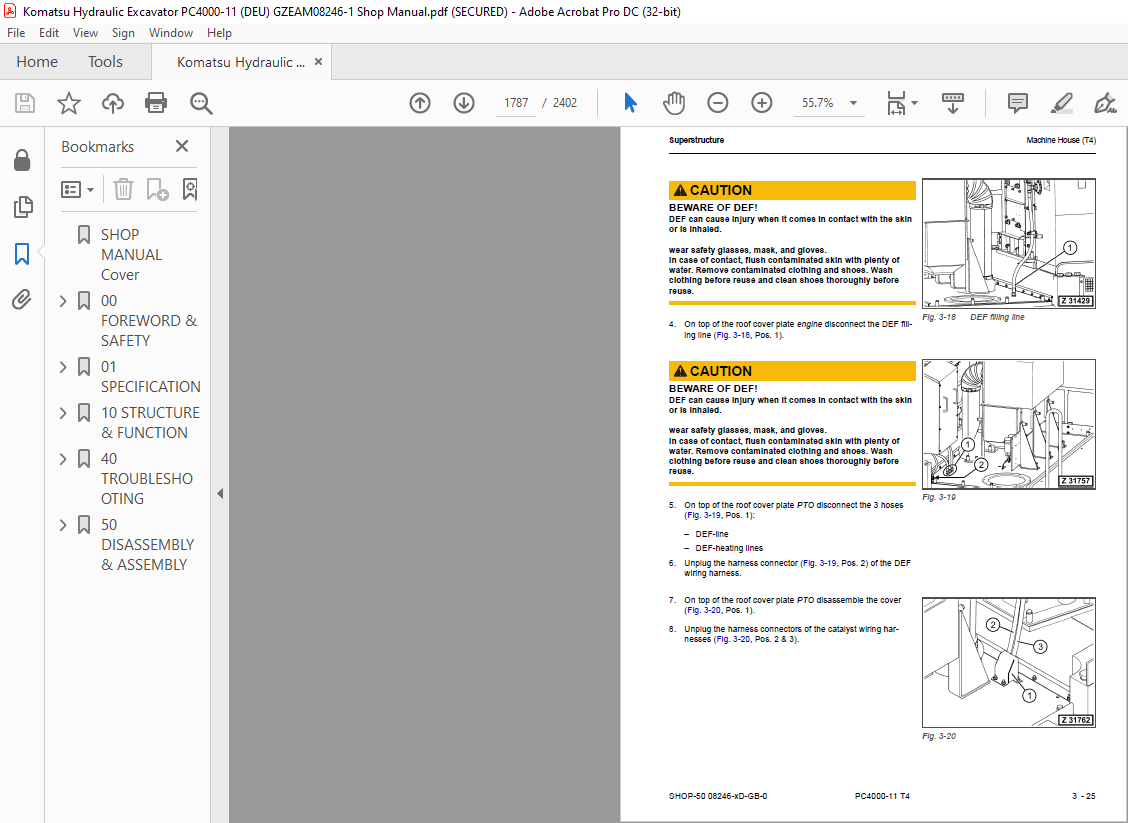Open the bookmarks options dropdown
Image resolution: width=1128 pixels, height=823 pixels.
coord(78,189)
